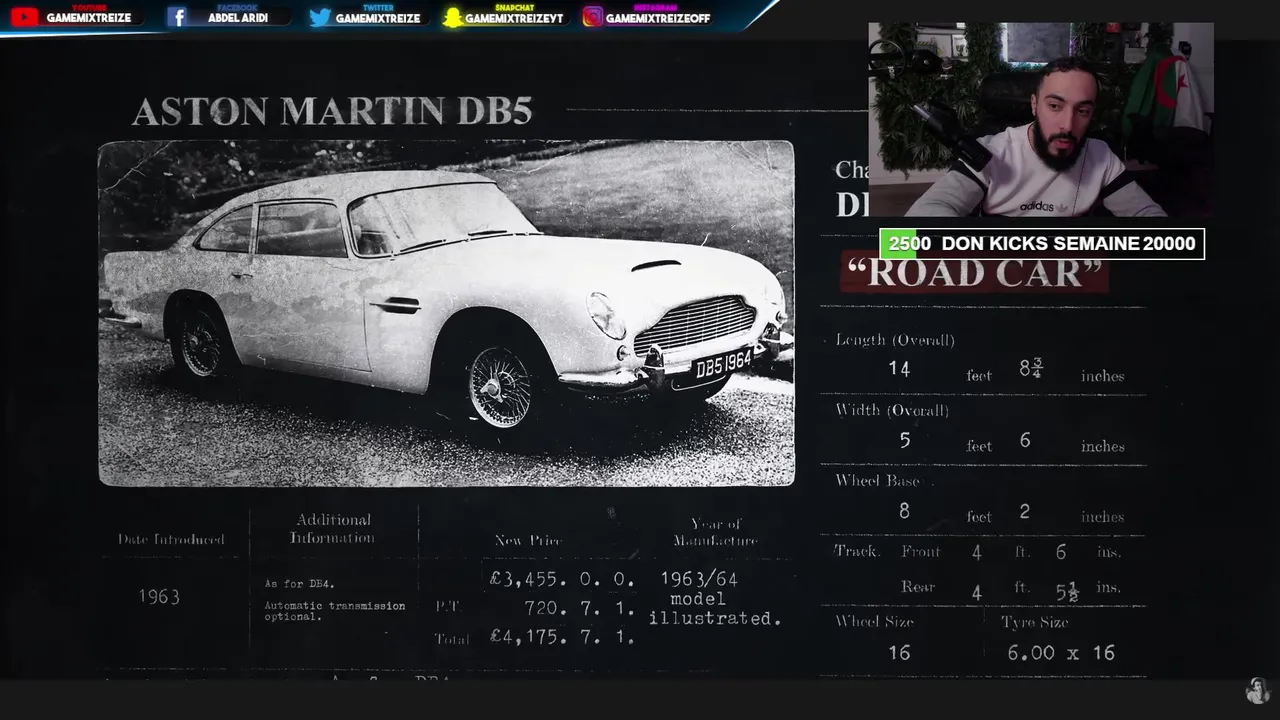The image size is (1280, 720).
Task: Click the £4,175. 7. 1. total price
Action: click(562, 636)
